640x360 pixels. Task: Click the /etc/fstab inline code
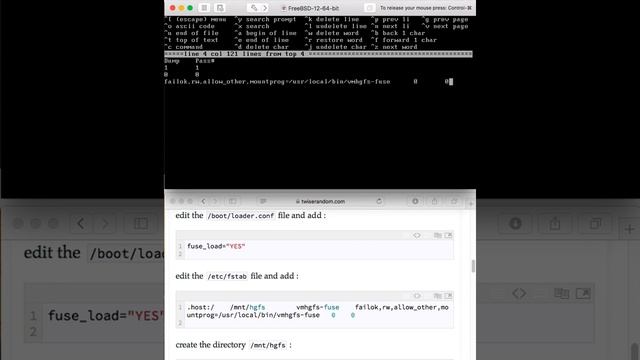(227, 276)
